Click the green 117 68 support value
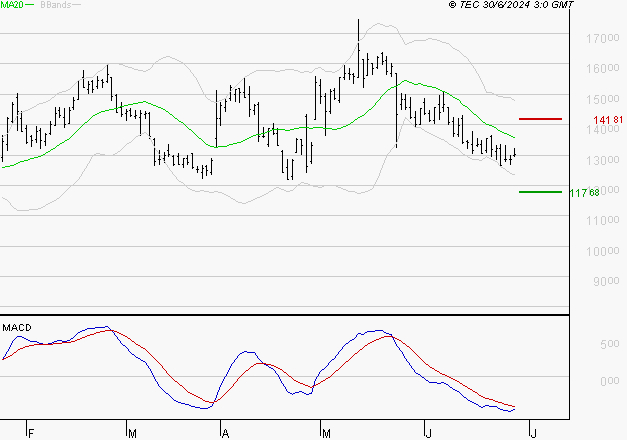627x440 pixels. pyautogui.click(x=584, y=193)
